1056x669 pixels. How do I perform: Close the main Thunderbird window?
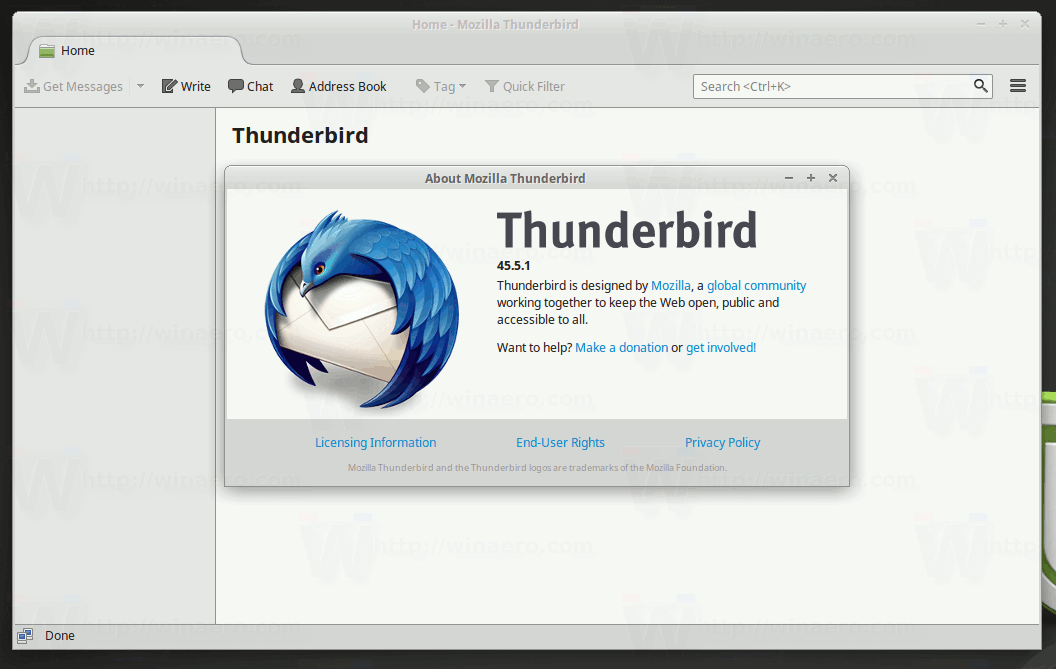pyautogui.click(x=1024, y=24)
